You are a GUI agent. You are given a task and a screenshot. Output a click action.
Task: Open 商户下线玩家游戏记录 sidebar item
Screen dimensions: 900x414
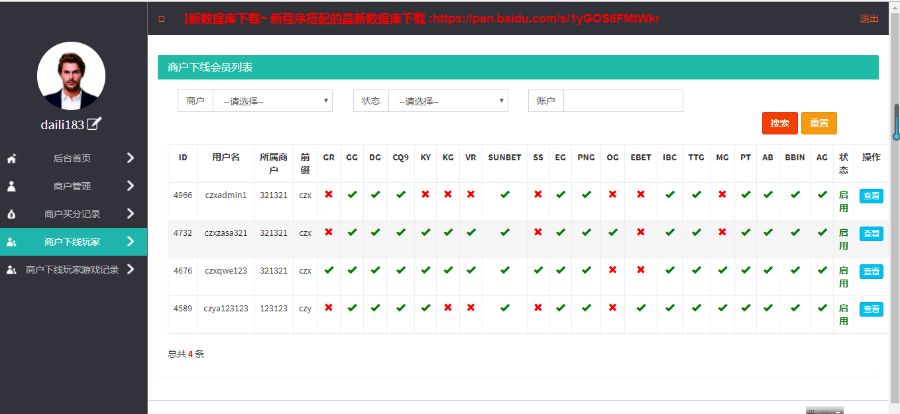[73, 269]
